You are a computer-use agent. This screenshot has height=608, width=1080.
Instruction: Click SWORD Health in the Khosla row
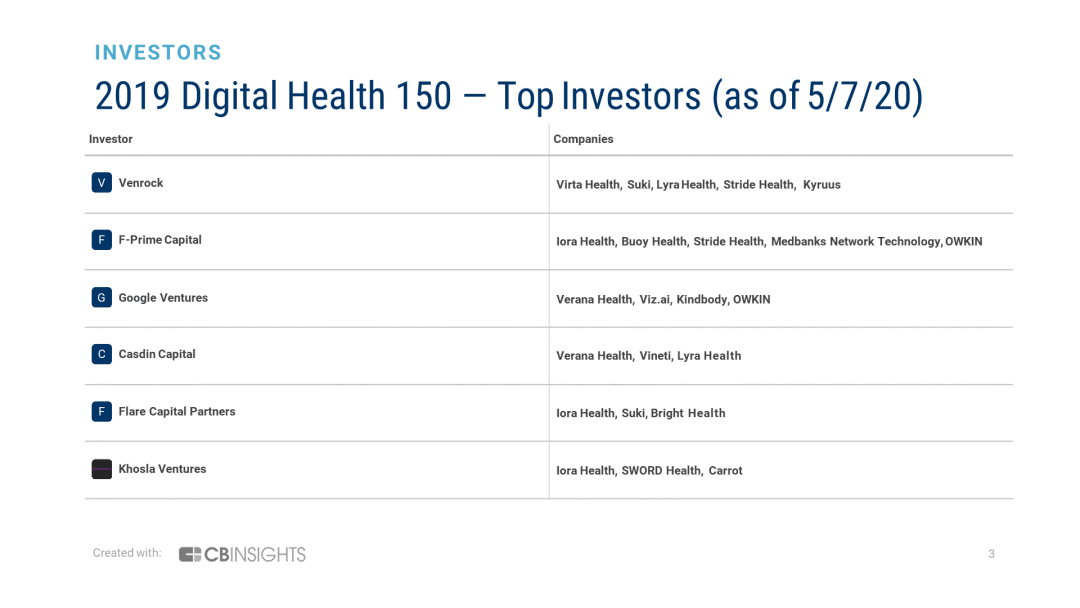pyautogui.click(x=661, y=471)
